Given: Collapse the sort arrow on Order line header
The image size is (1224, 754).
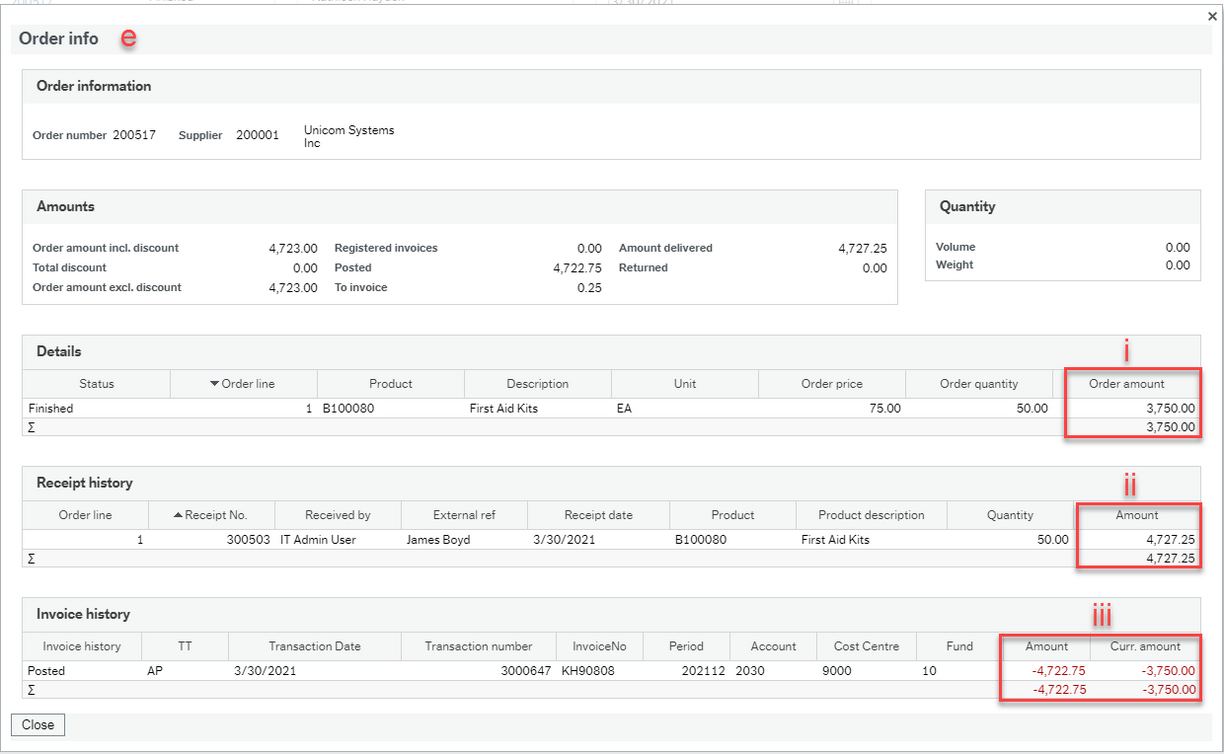Looking at the screenshot, I should [214, 383].
